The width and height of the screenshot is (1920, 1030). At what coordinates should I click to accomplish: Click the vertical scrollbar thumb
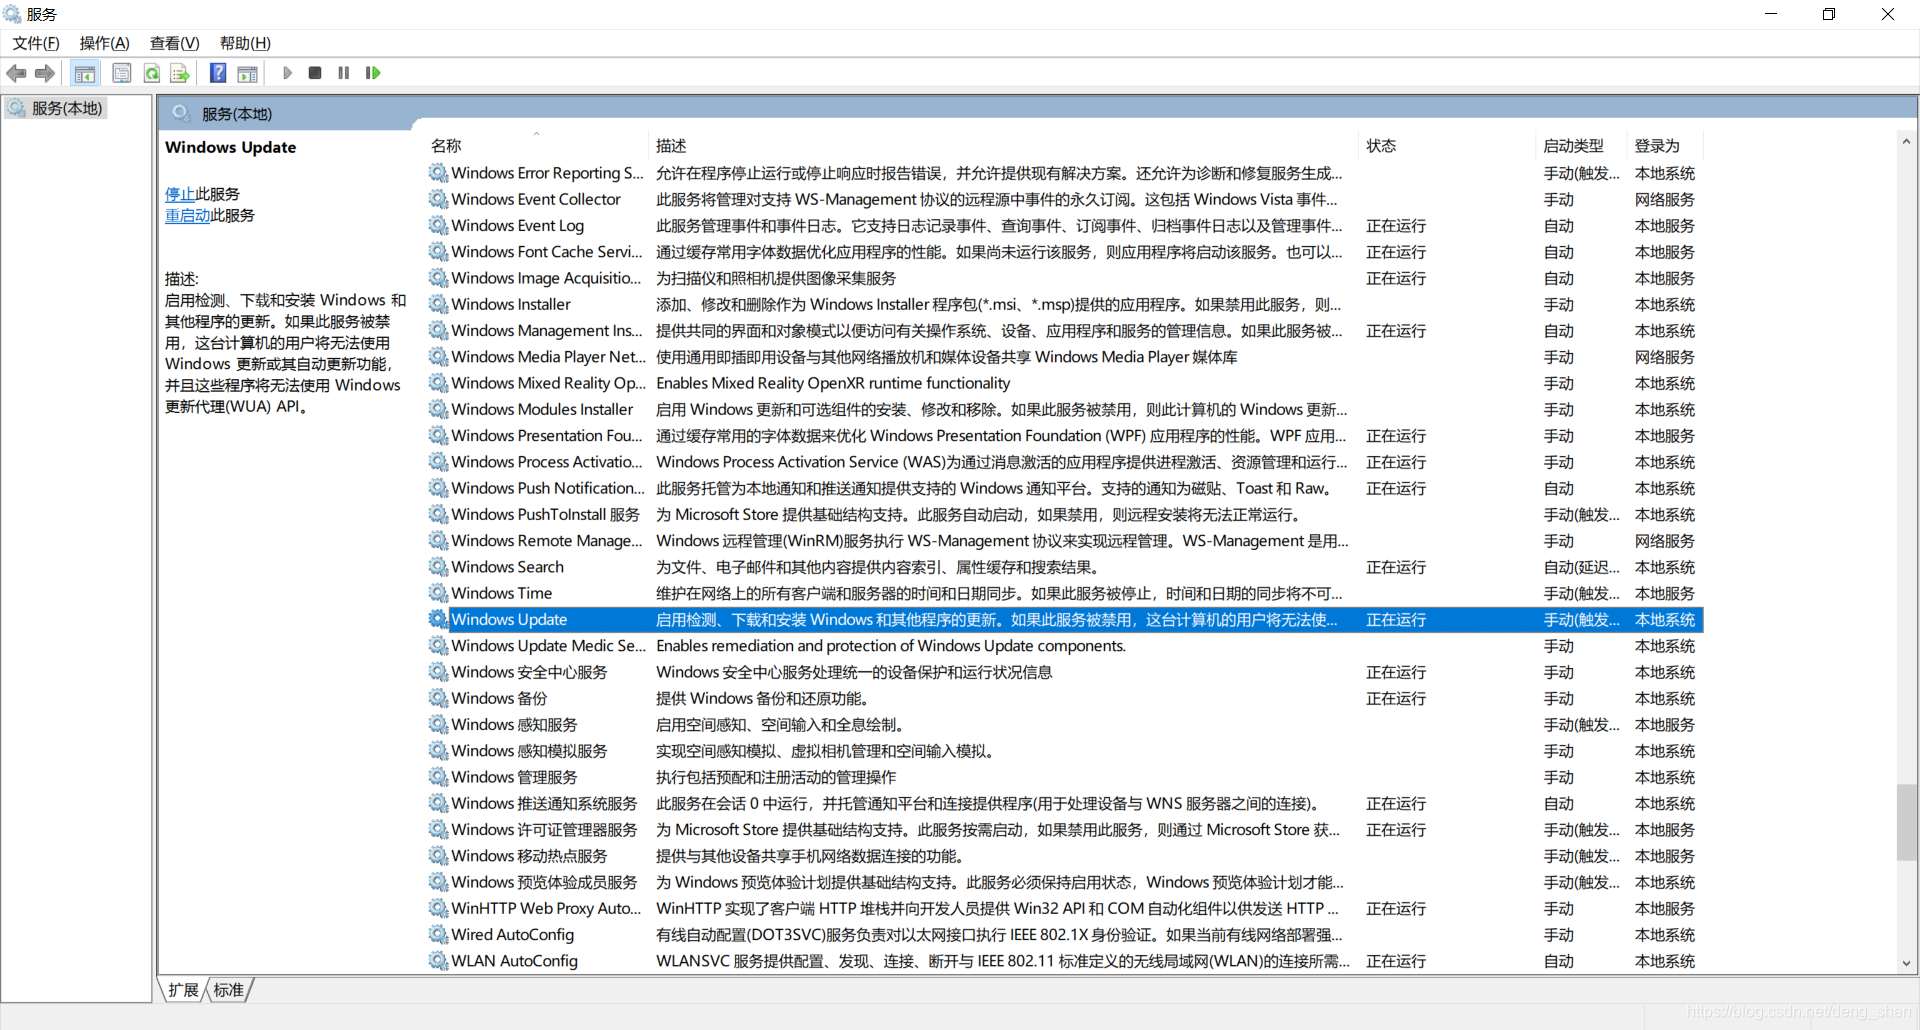pos(1906,822)
